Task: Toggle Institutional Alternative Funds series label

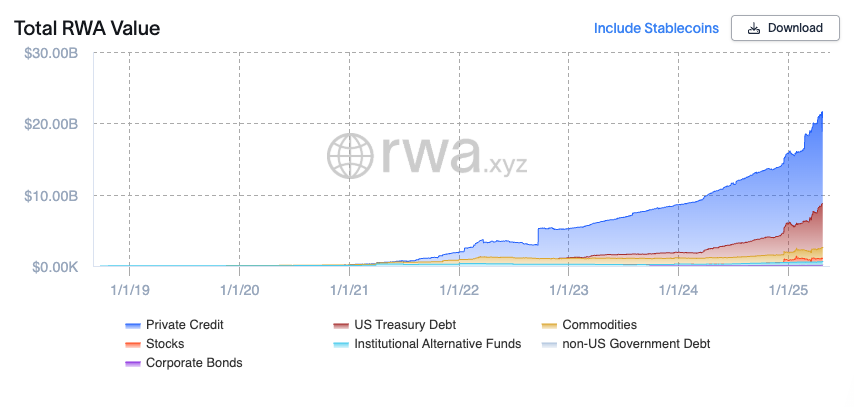Action: click(431, 344)
